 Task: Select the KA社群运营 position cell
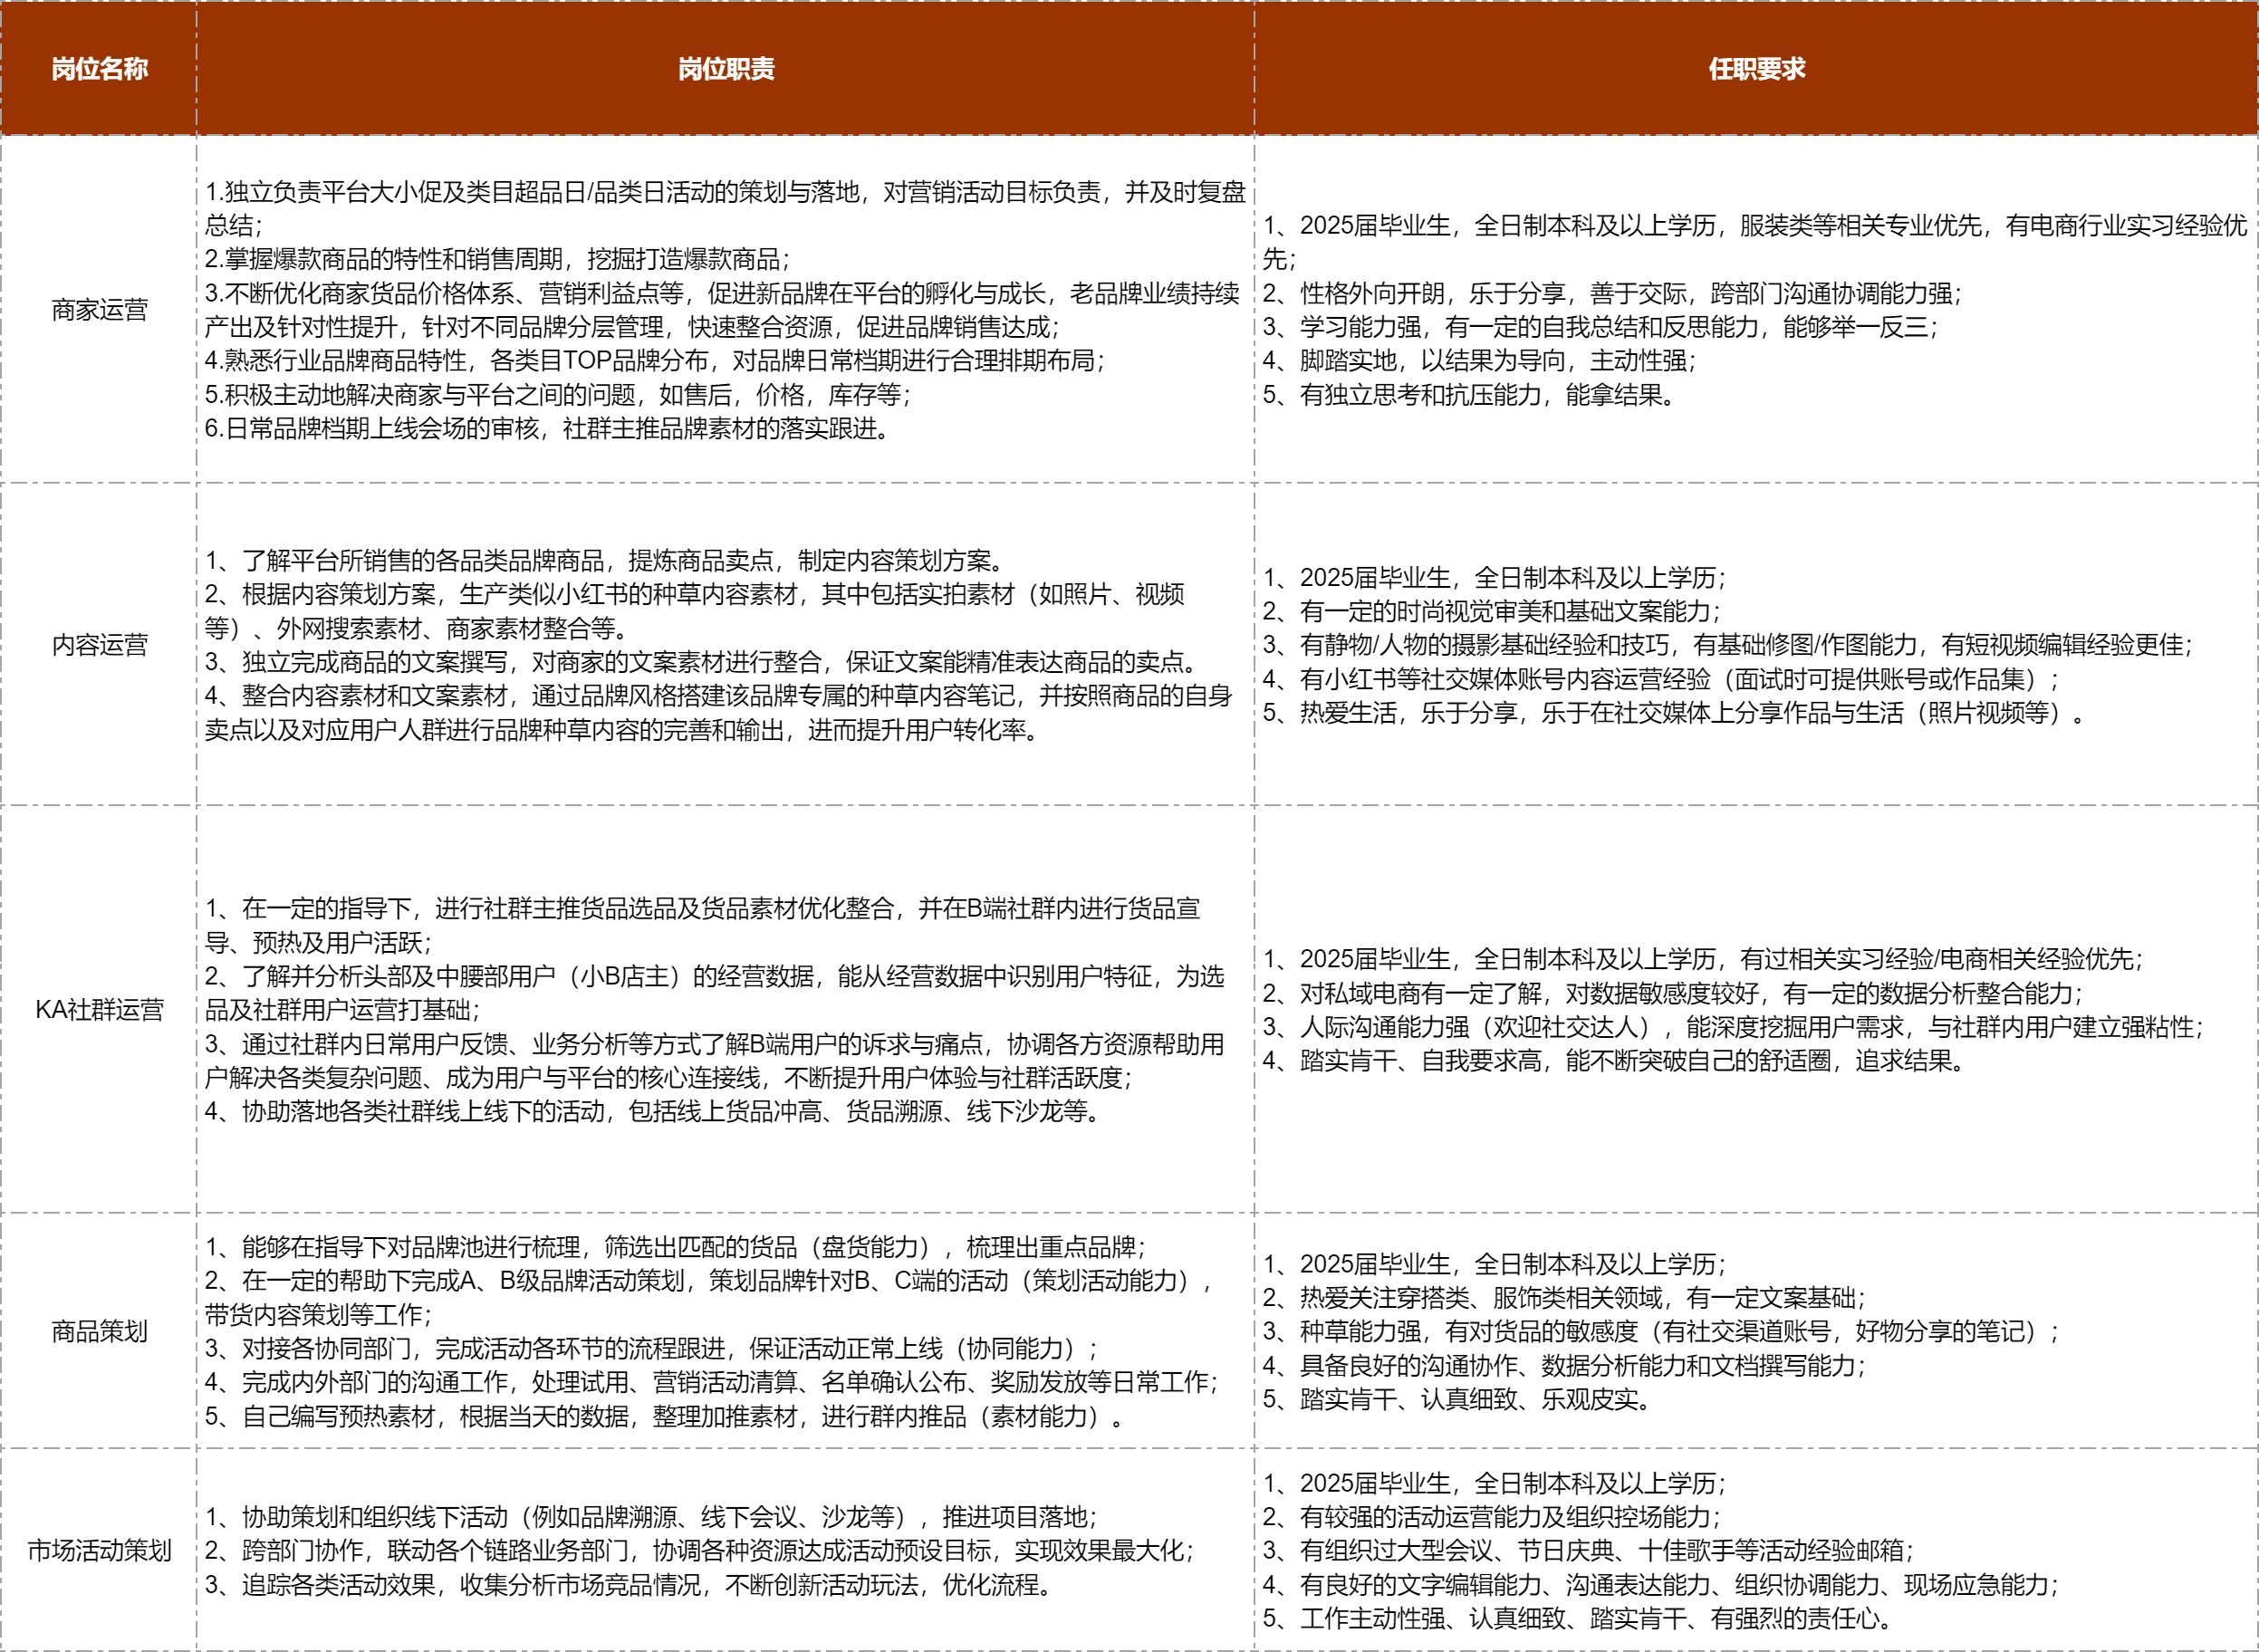click(99, 1010)
